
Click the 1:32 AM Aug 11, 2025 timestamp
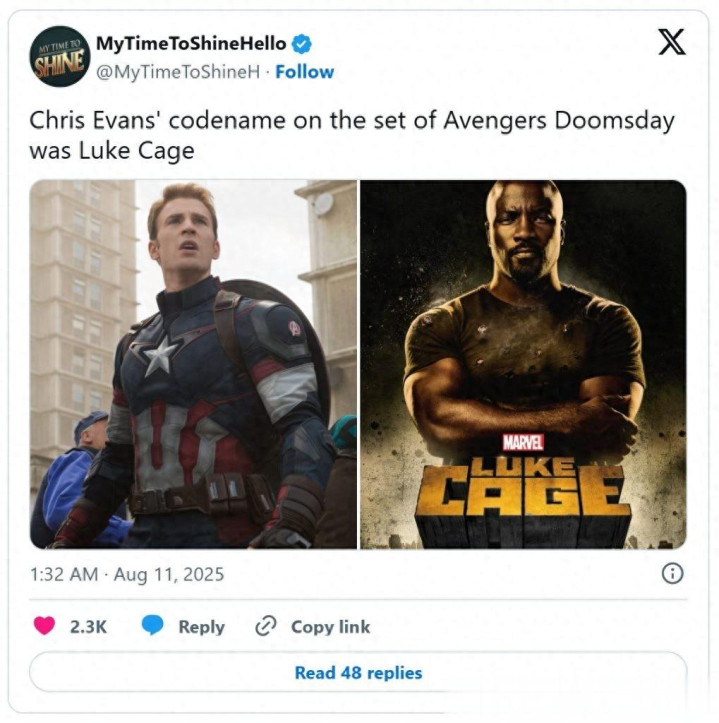pyautogui.click(x=127, y=575)
